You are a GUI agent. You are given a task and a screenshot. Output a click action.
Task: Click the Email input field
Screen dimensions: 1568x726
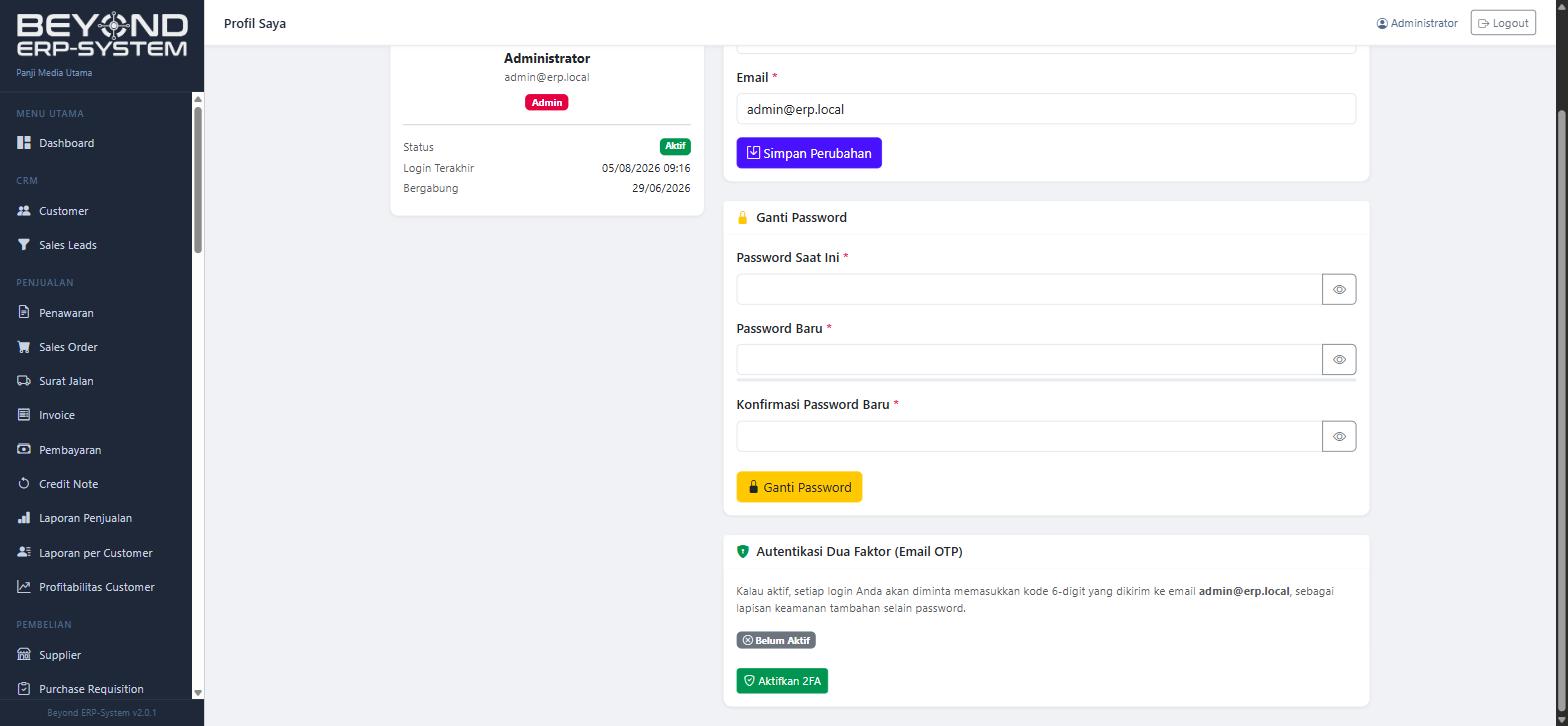[x=1046, y=109]
